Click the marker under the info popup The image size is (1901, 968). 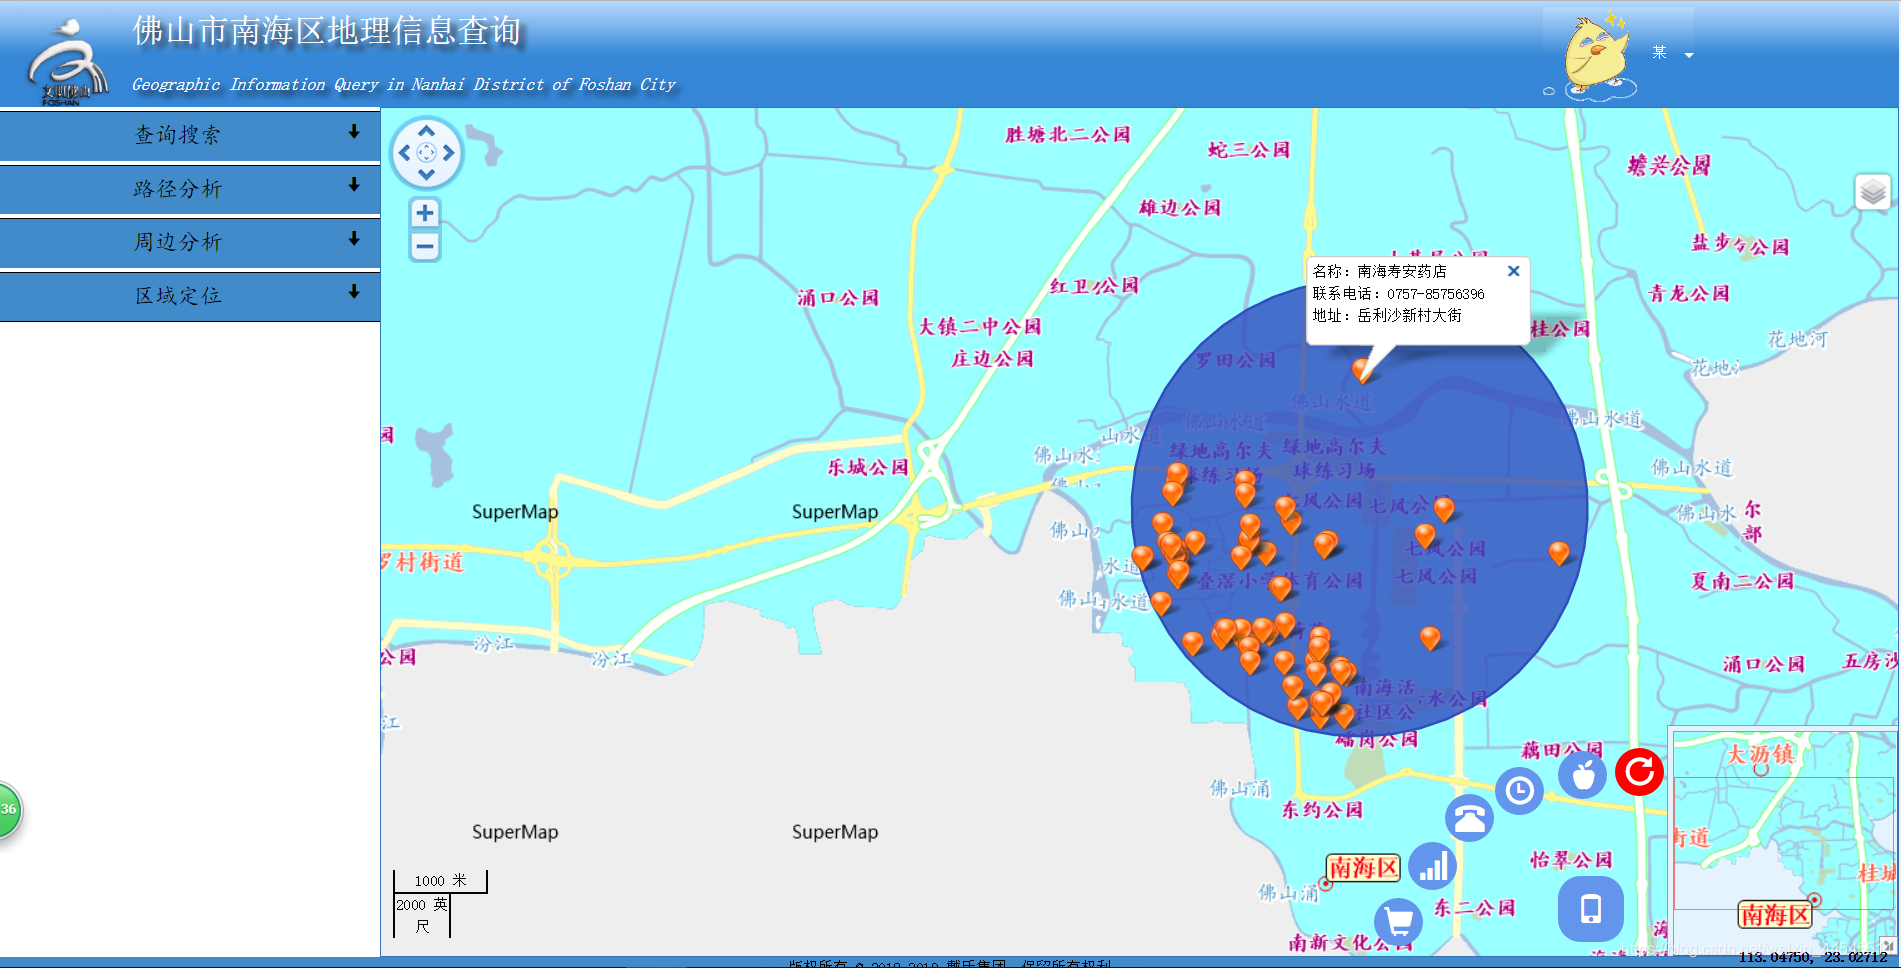coord(1361,370)
